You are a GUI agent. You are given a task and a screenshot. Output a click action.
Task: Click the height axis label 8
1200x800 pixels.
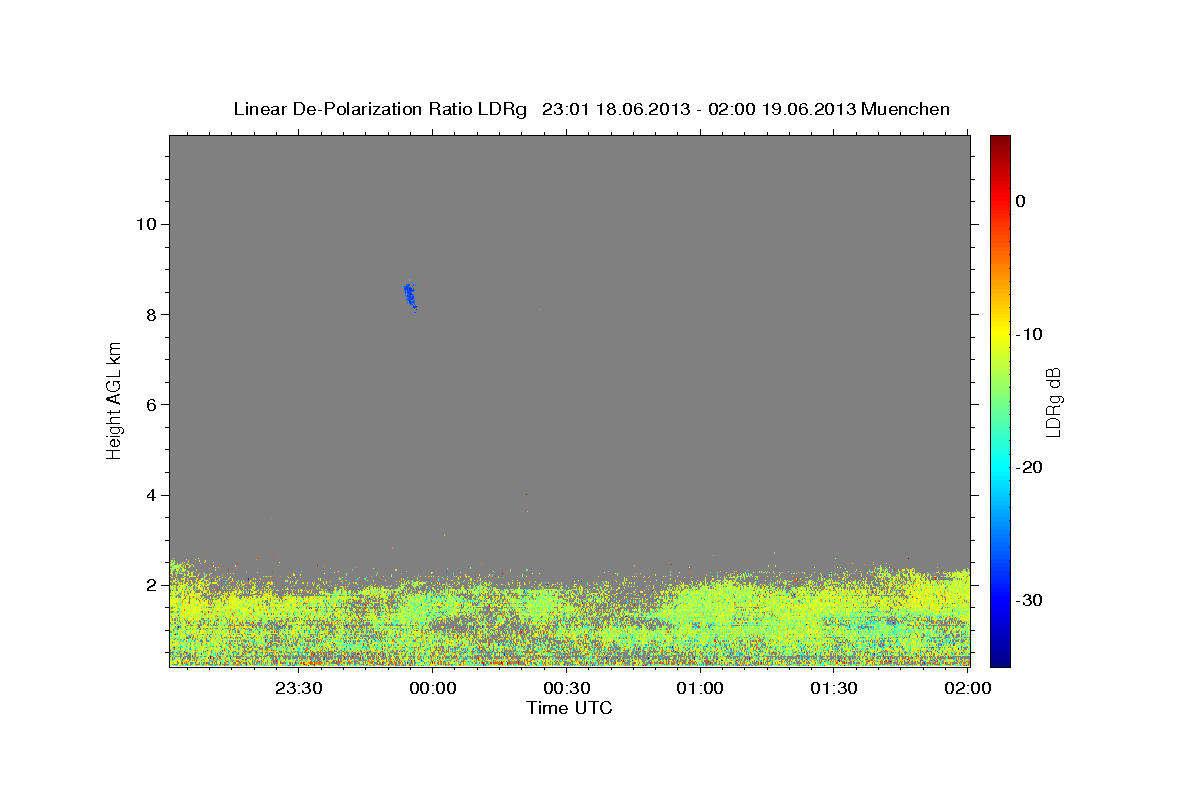click(150, 314)
